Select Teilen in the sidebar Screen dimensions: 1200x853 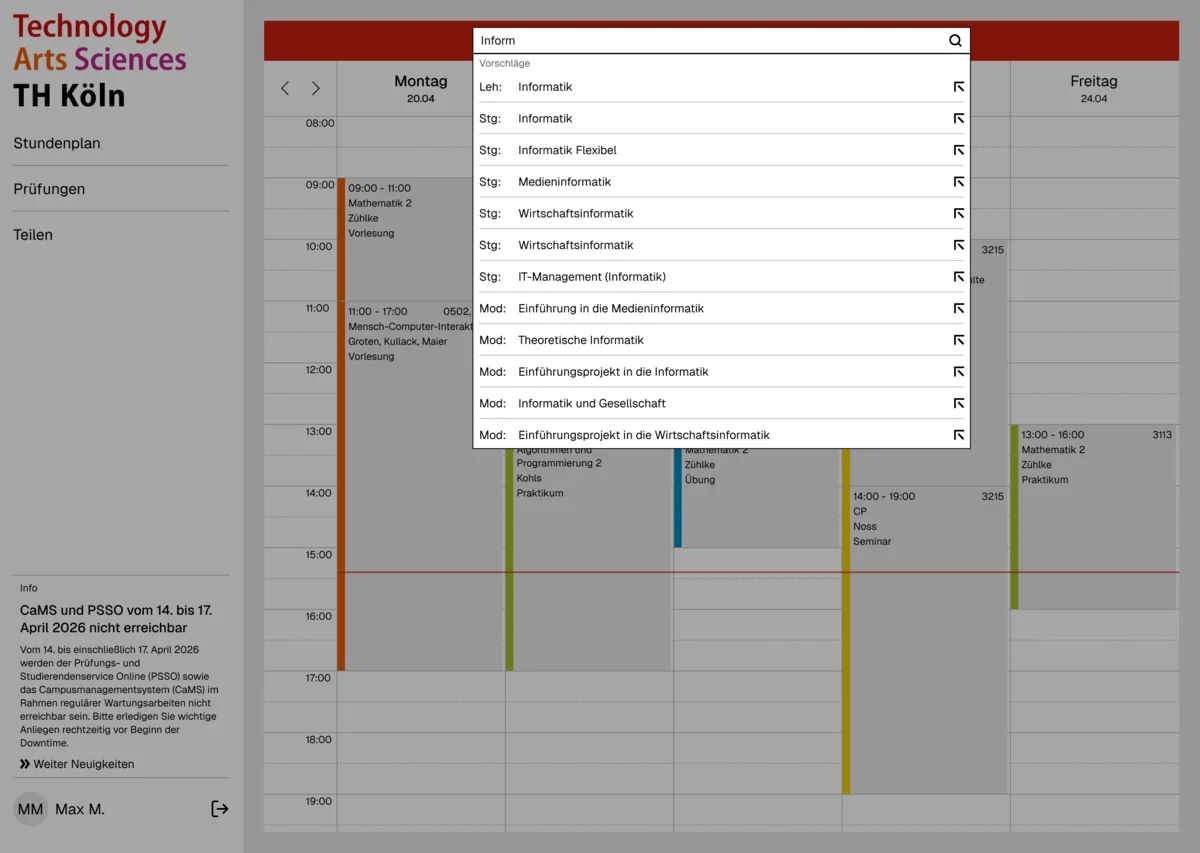tap(33, 235)
